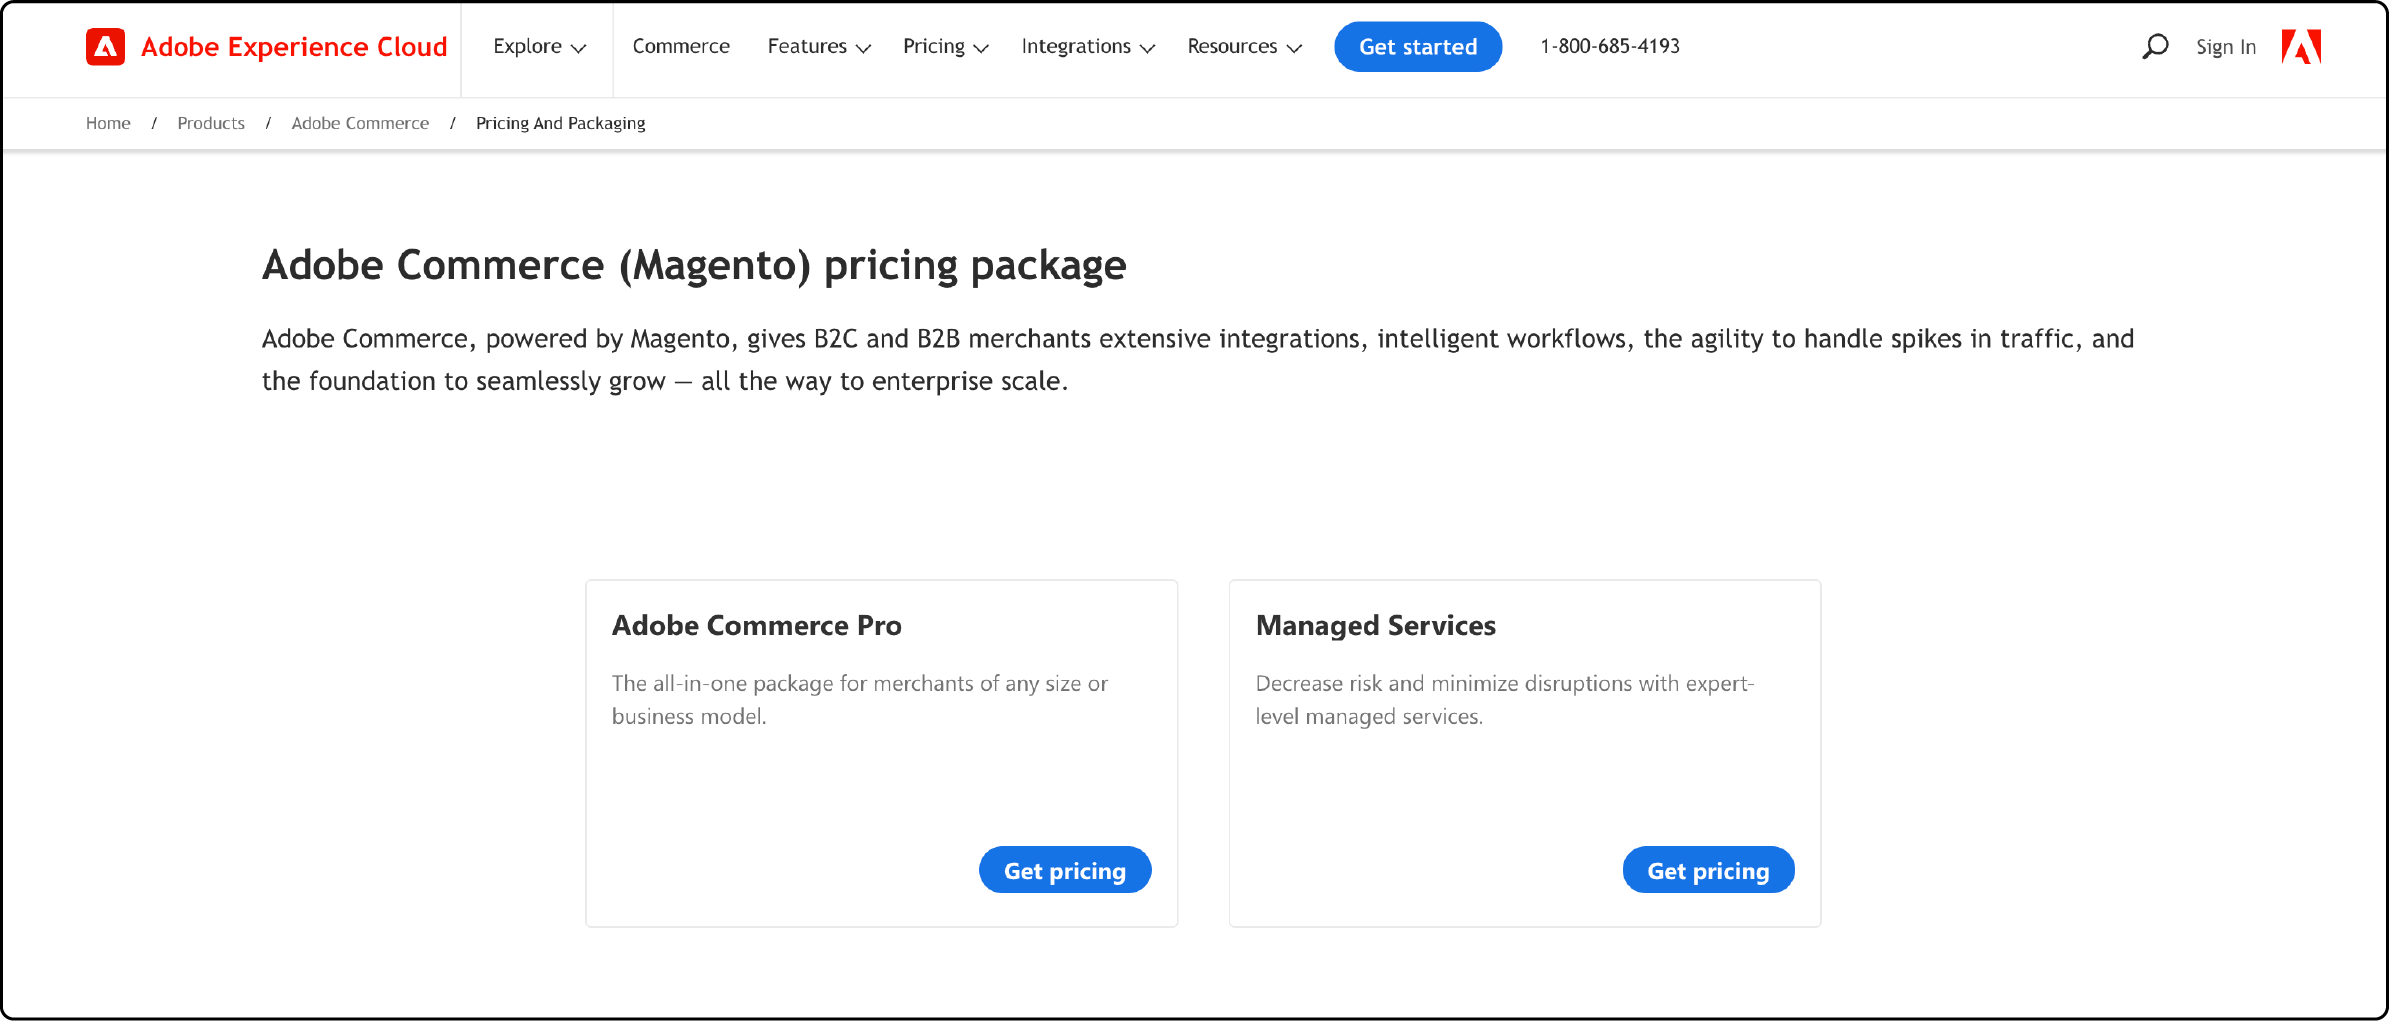
Task: Go to Adobe Commerce breadcrumb link
Action: click(360, 123)
